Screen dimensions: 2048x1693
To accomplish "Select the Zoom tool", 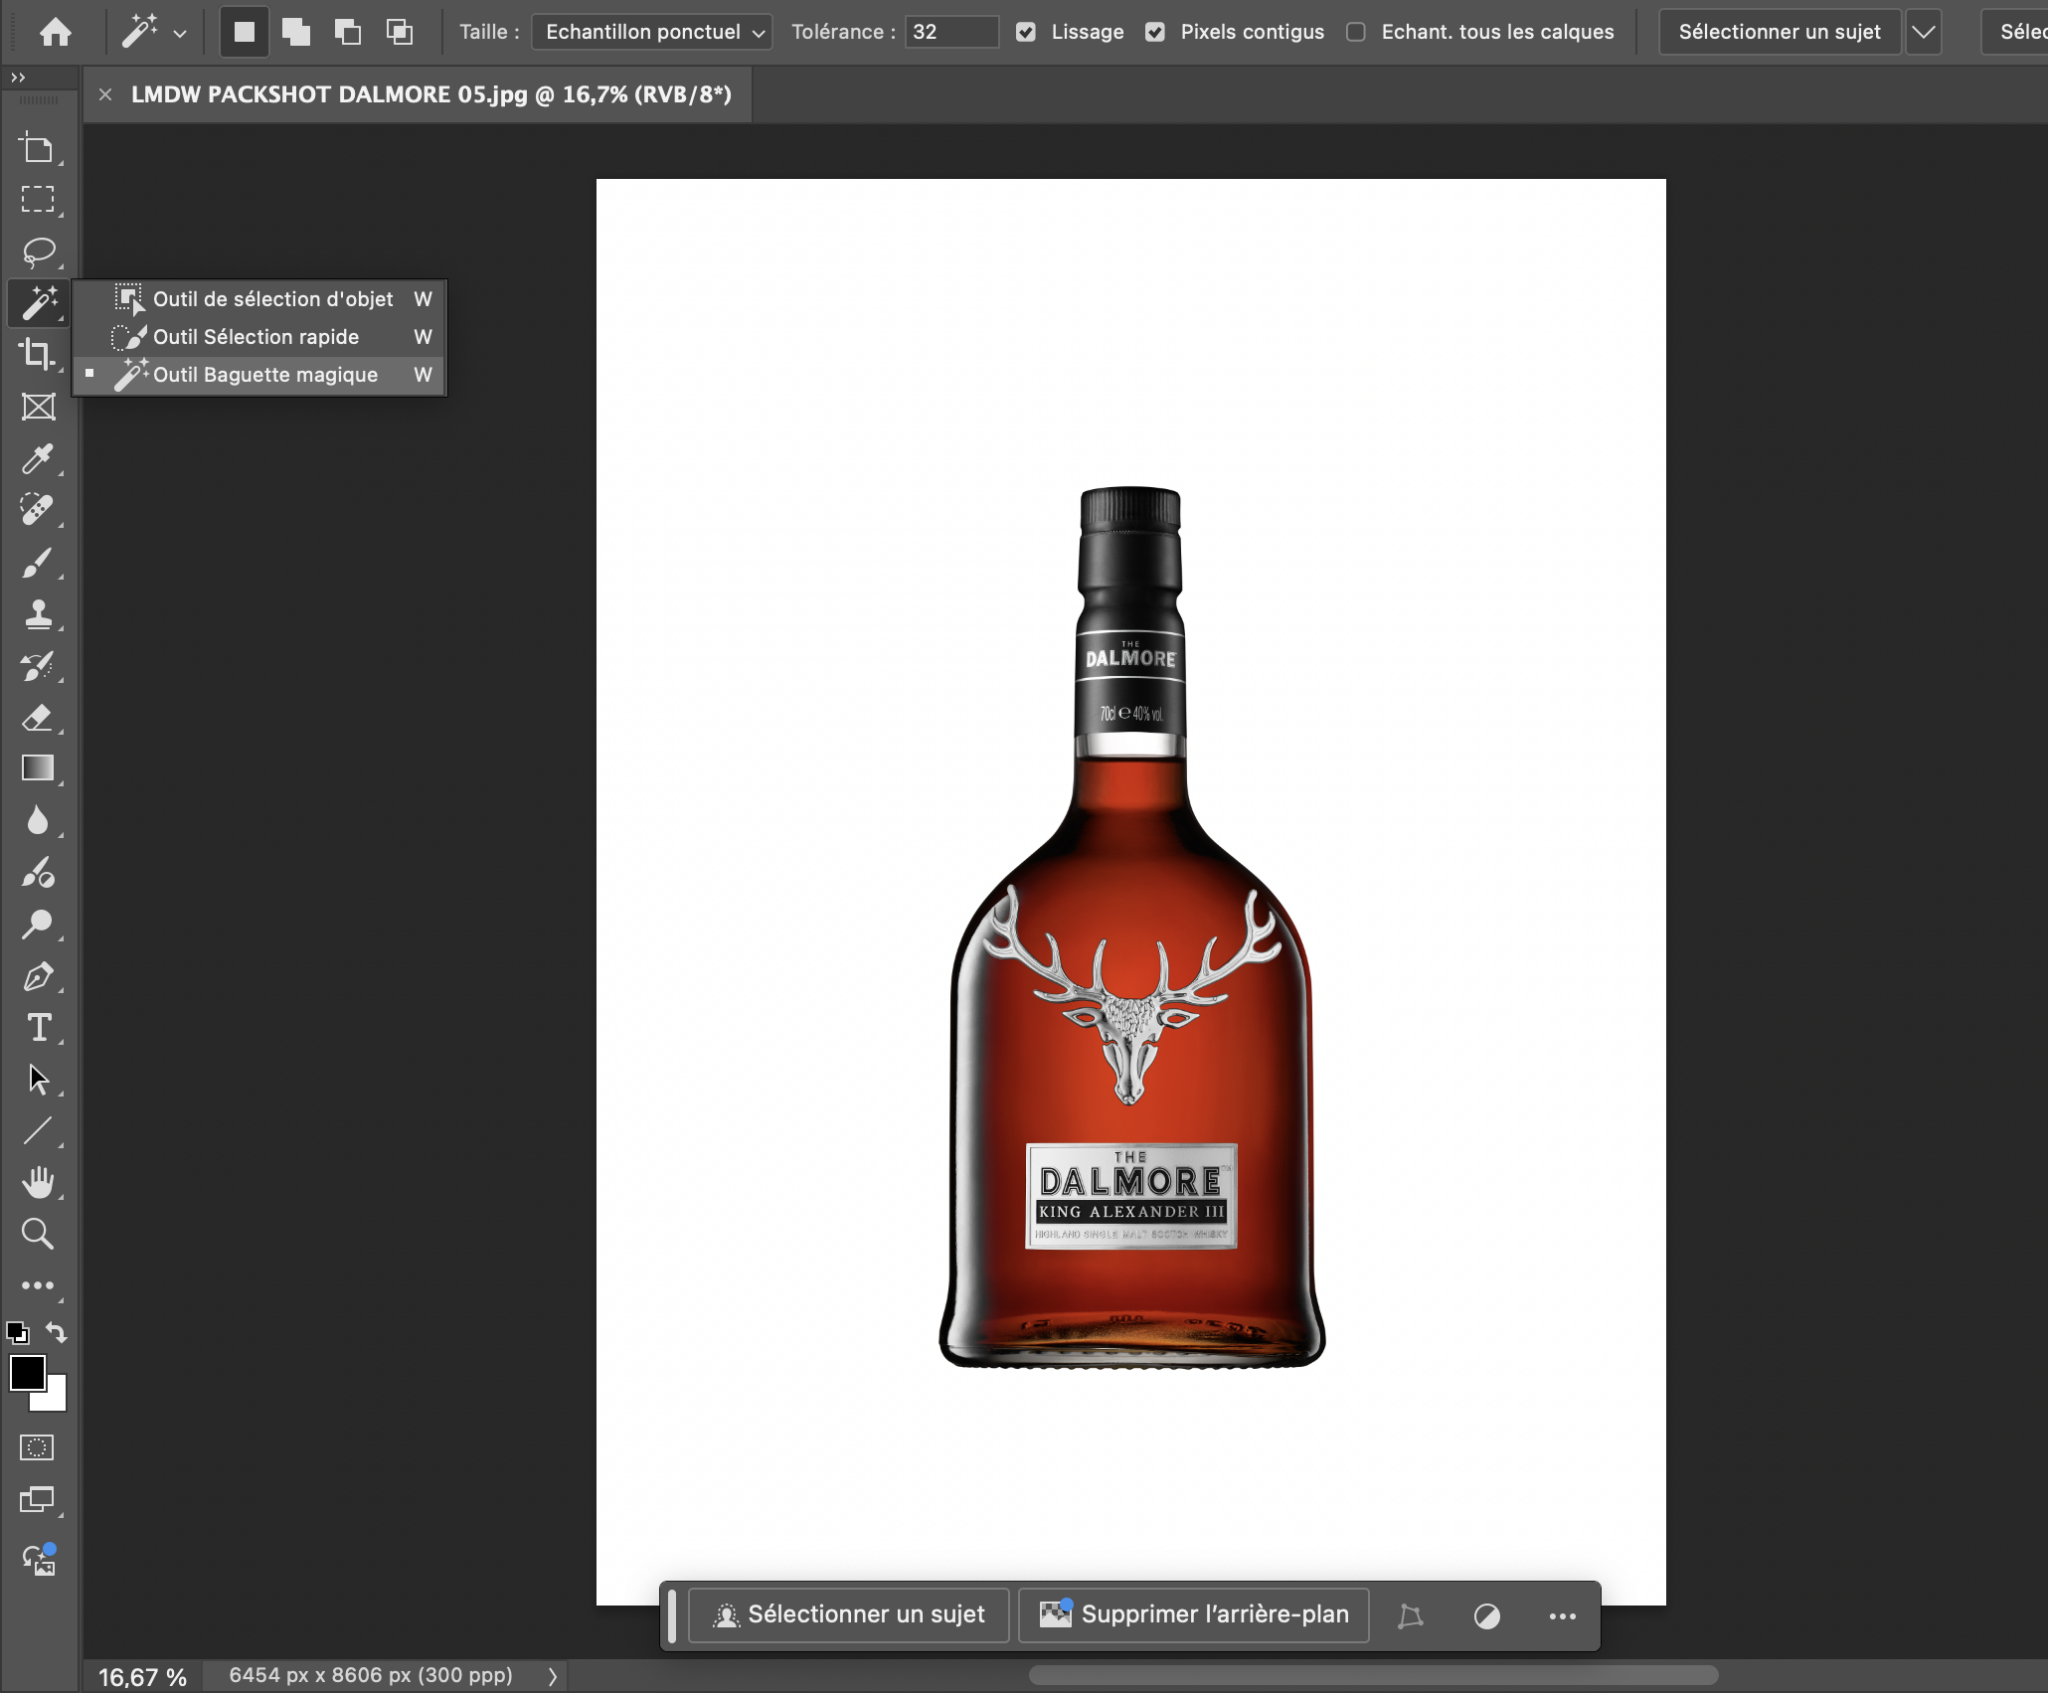I will pyautogui.click(x=38, y=1234).
